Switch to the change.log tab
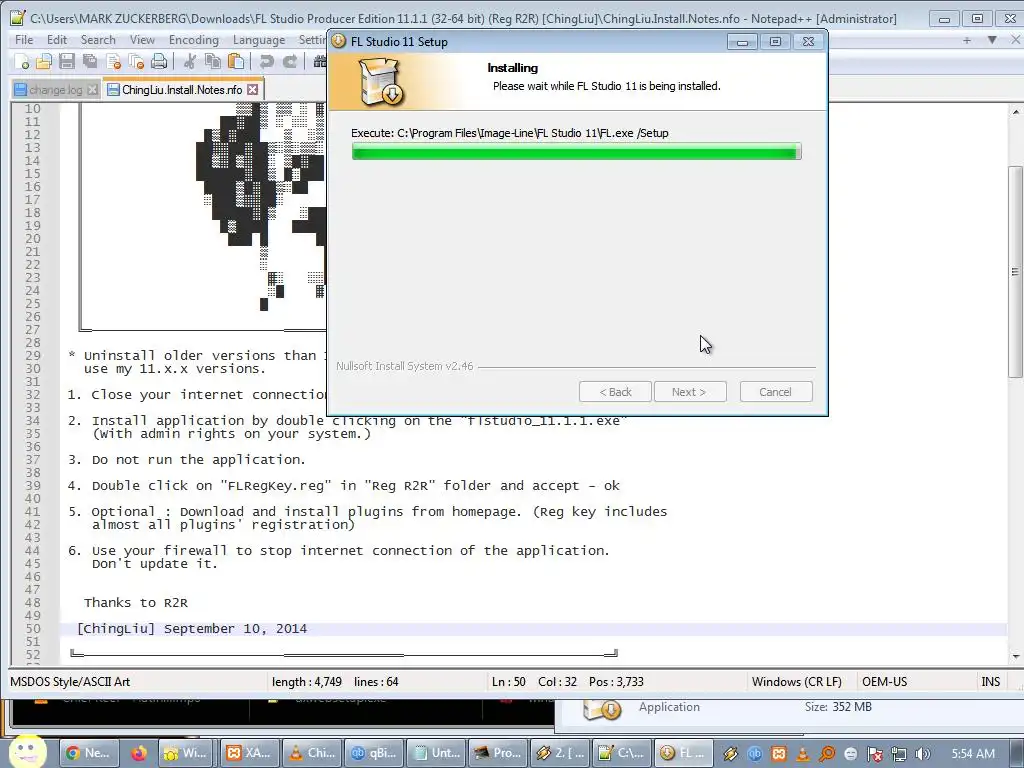This screenshot has width=1024, height=768. click(56, 89)
